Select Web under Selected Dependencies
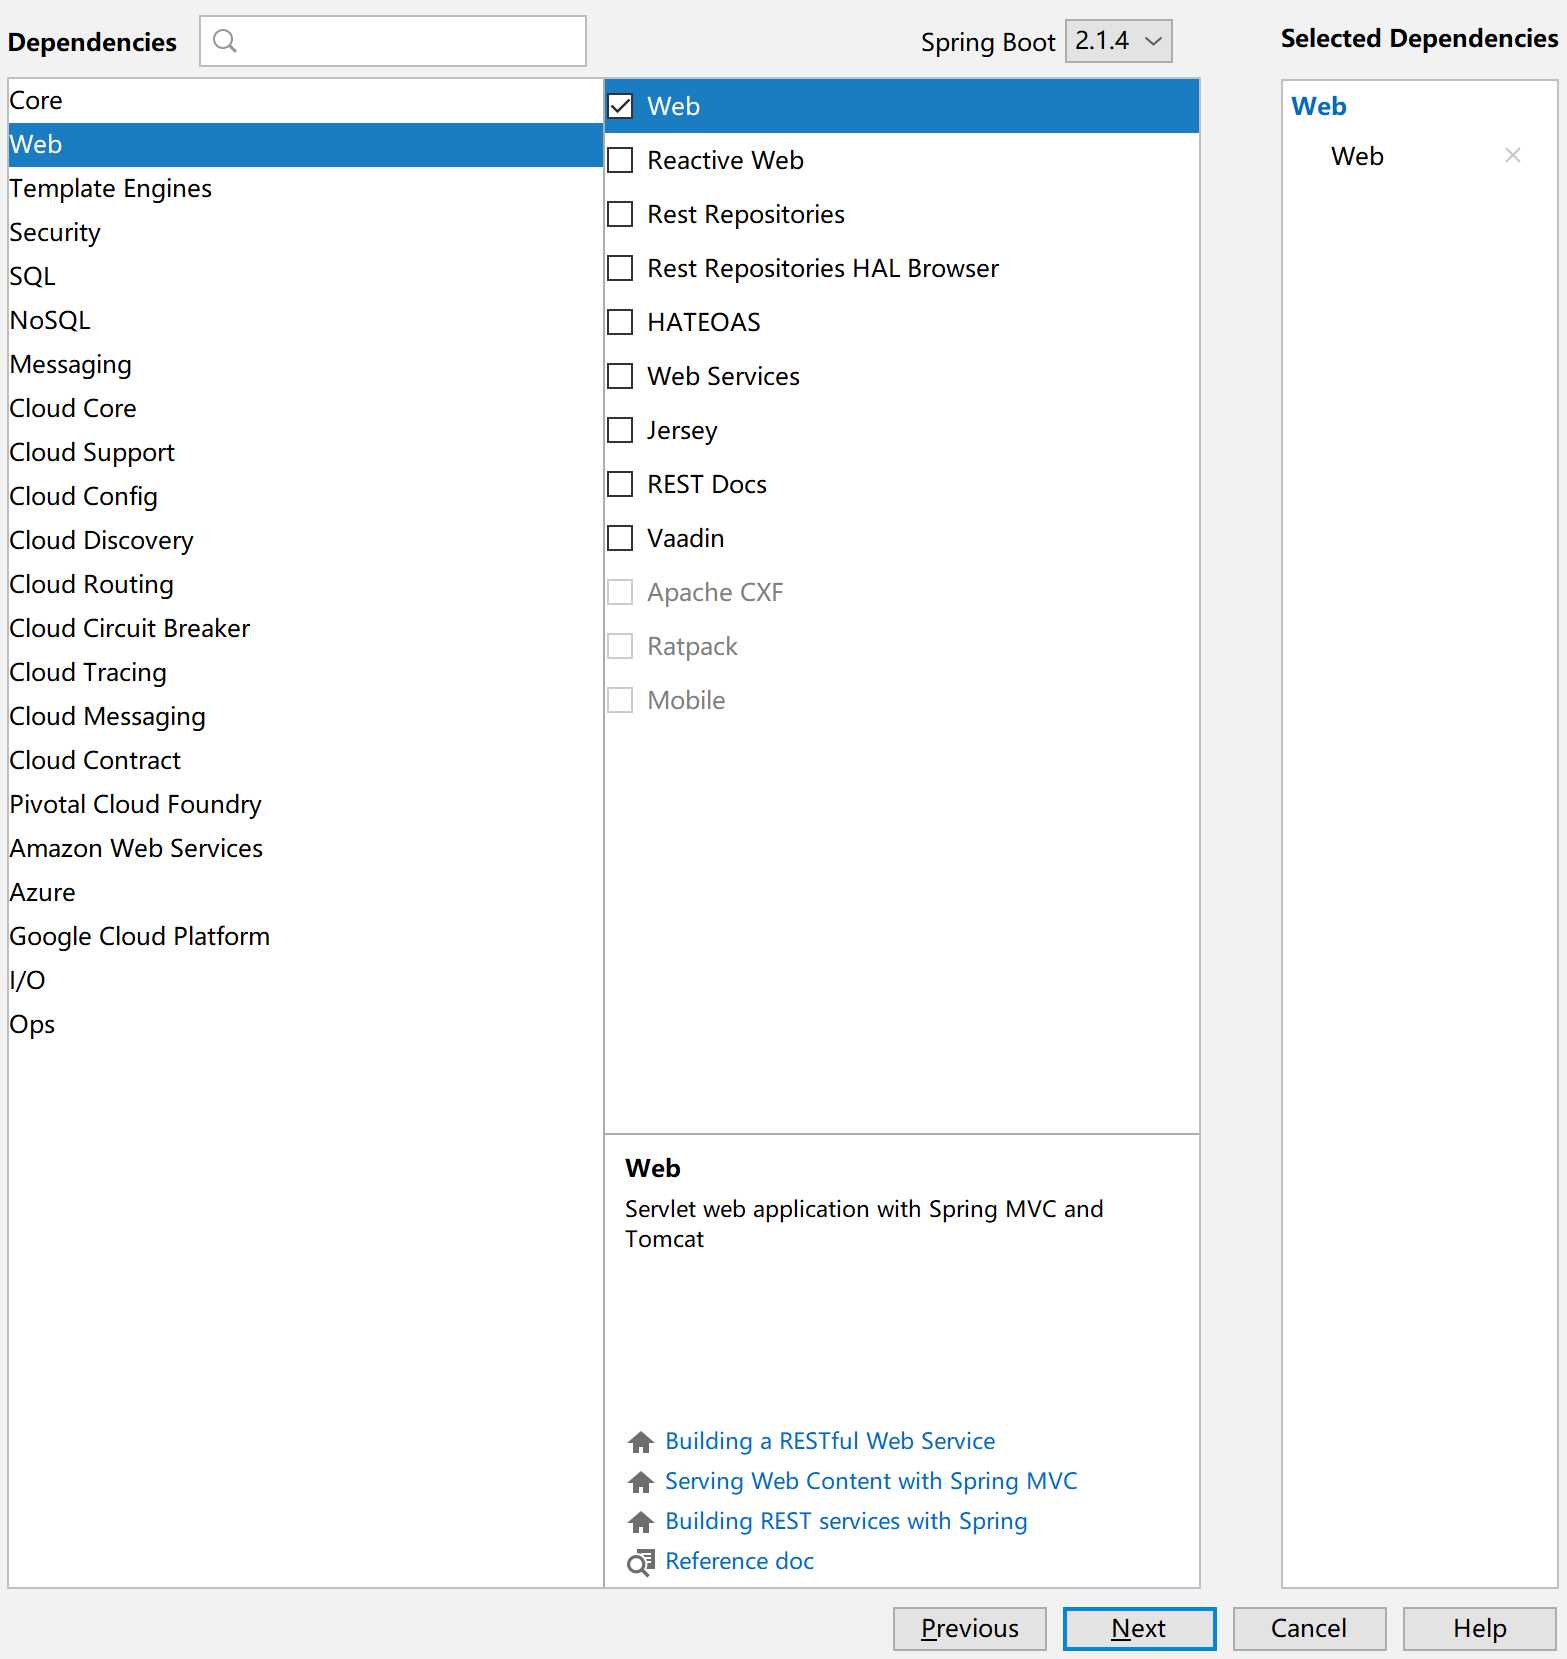Screen dimensions: 1567x1659 tap(1356, 156)
